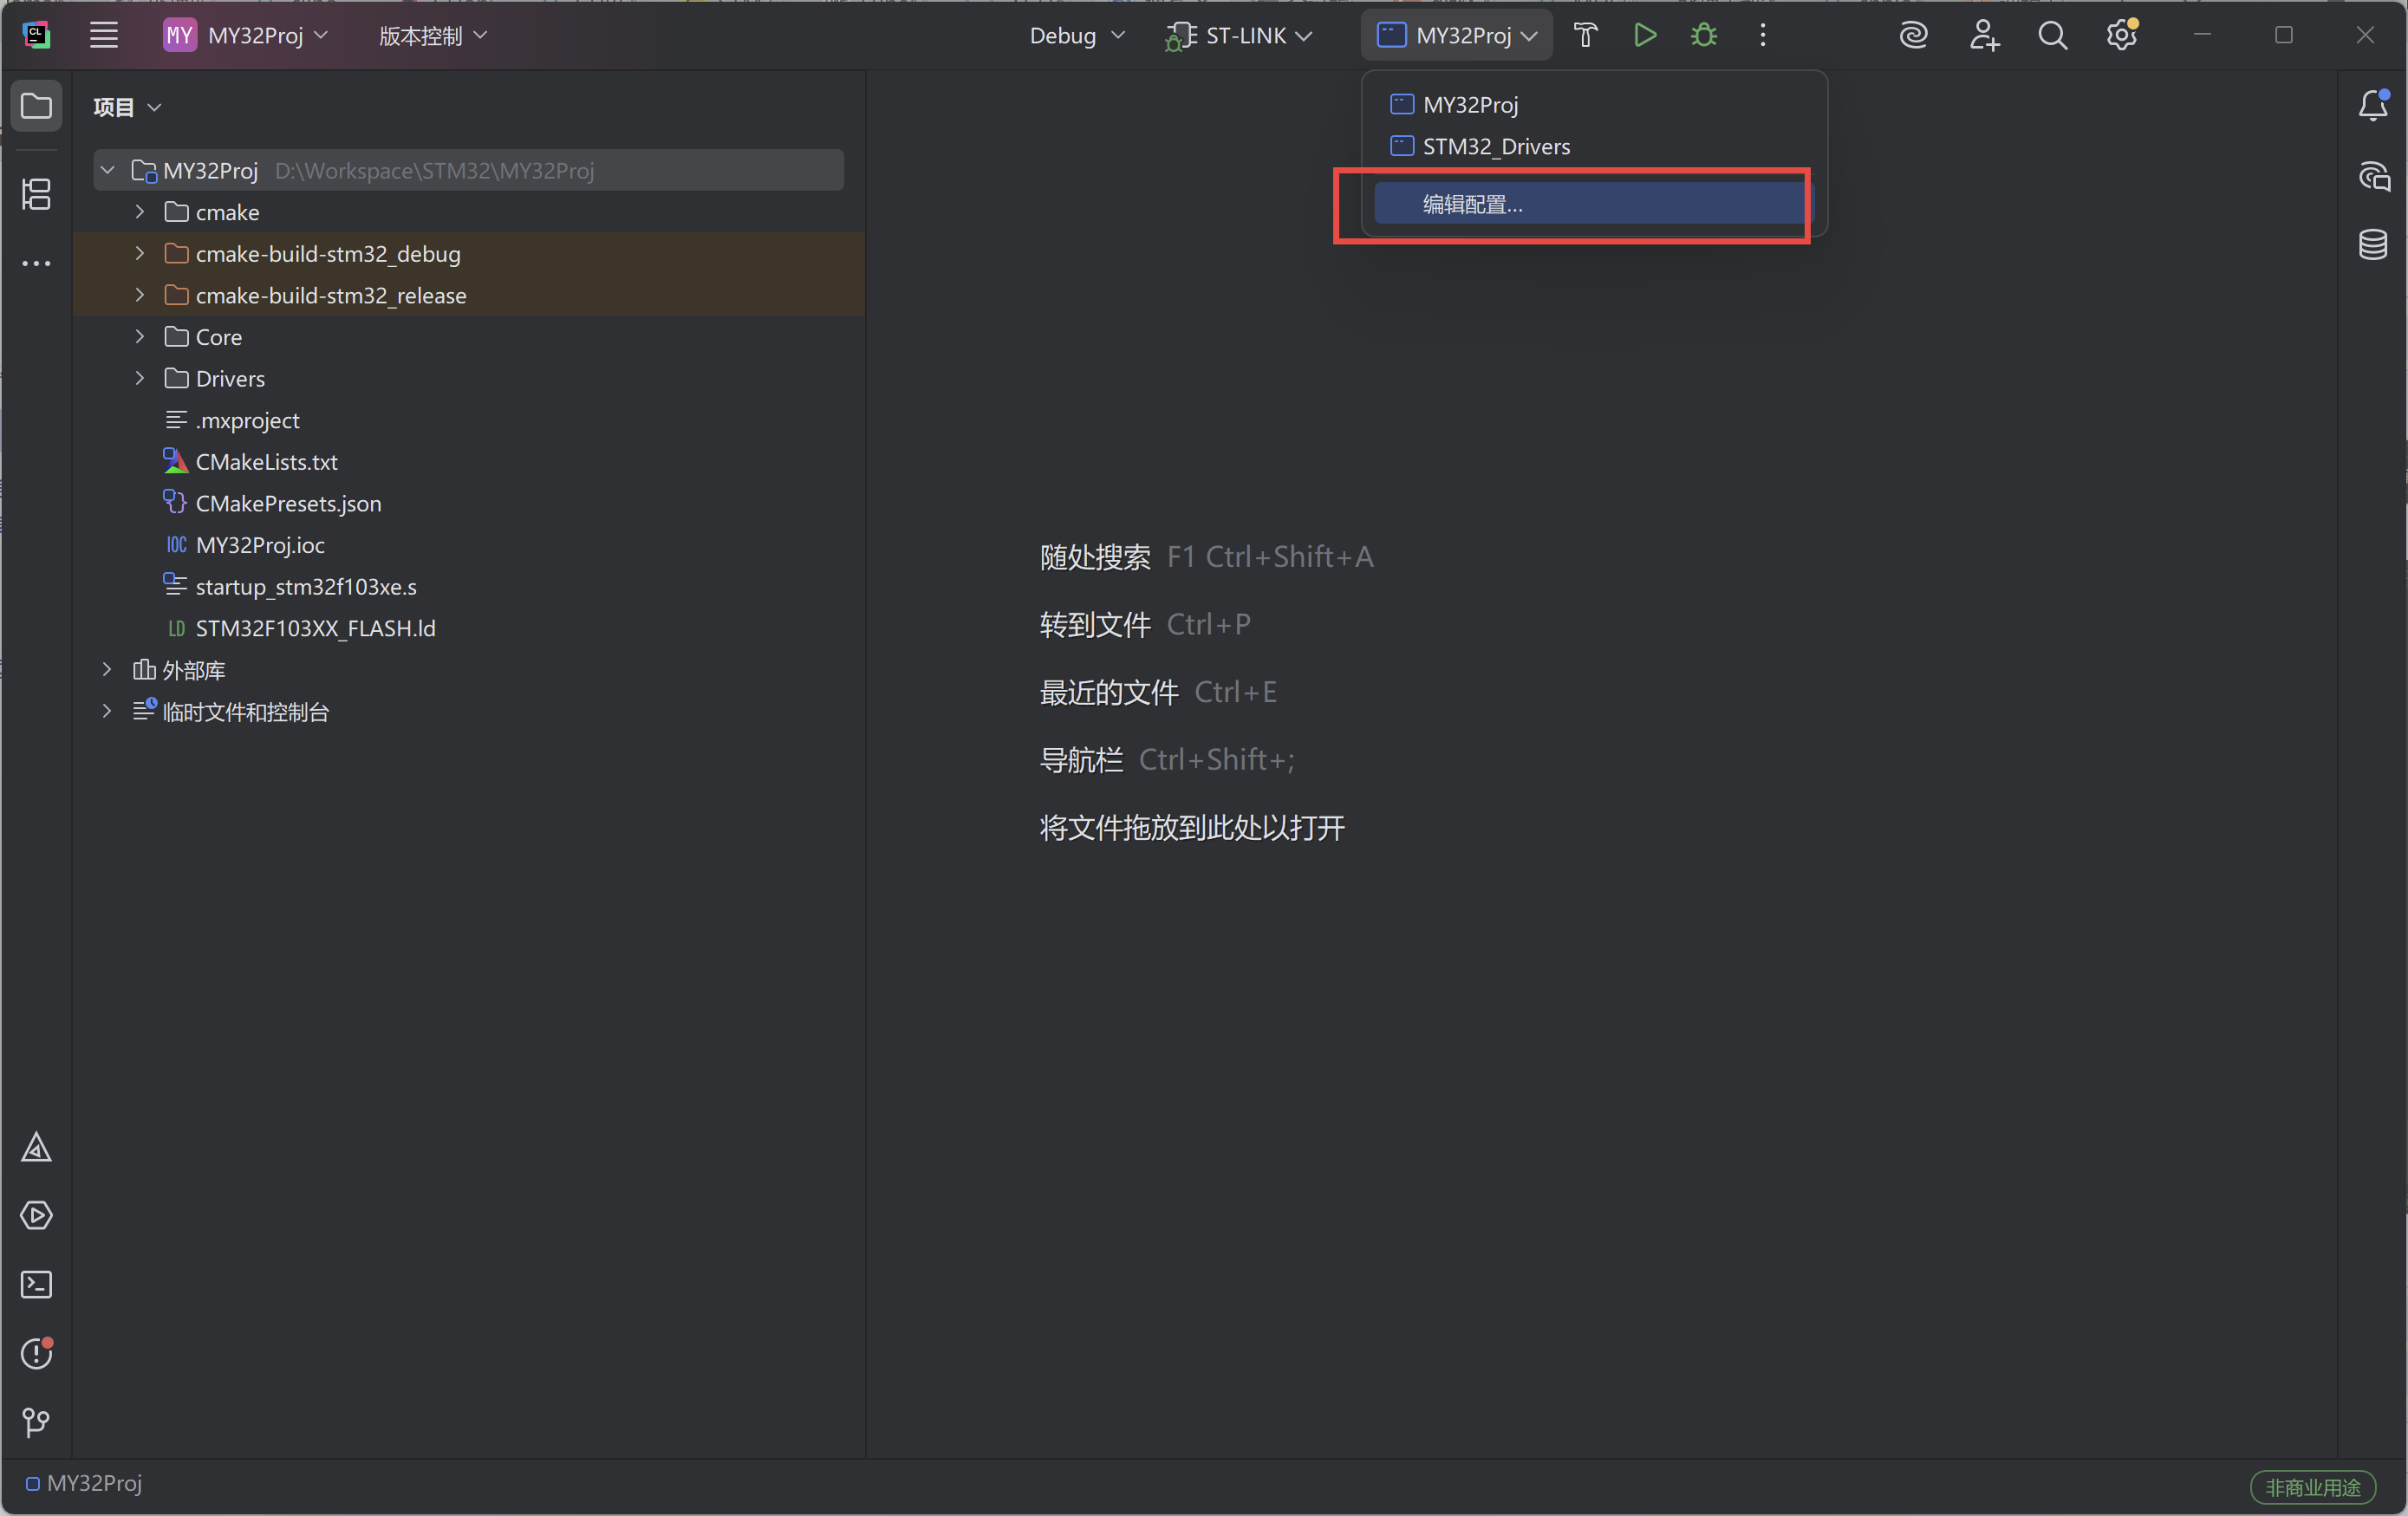Open the Debug build profile dropdown

point(1077,36)
